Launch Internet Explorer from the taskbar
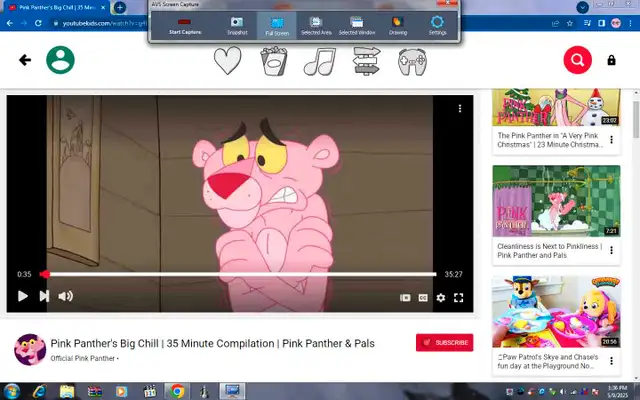This screenshot has width=640, height=400. point(39,391)
